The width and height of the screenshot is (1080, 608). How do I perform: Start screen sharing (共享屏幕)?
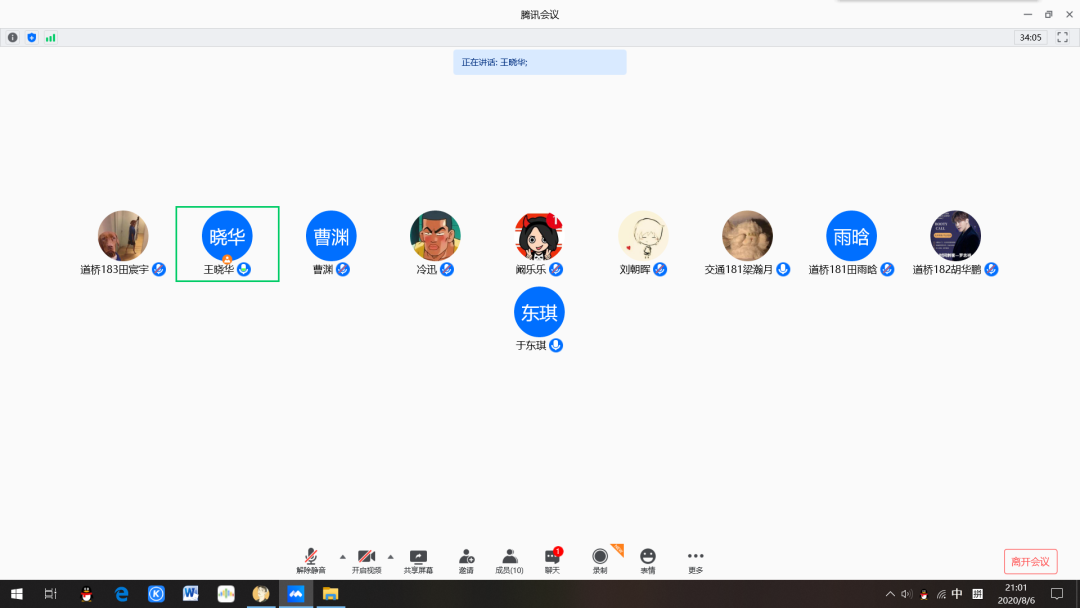tap(418, 560)
